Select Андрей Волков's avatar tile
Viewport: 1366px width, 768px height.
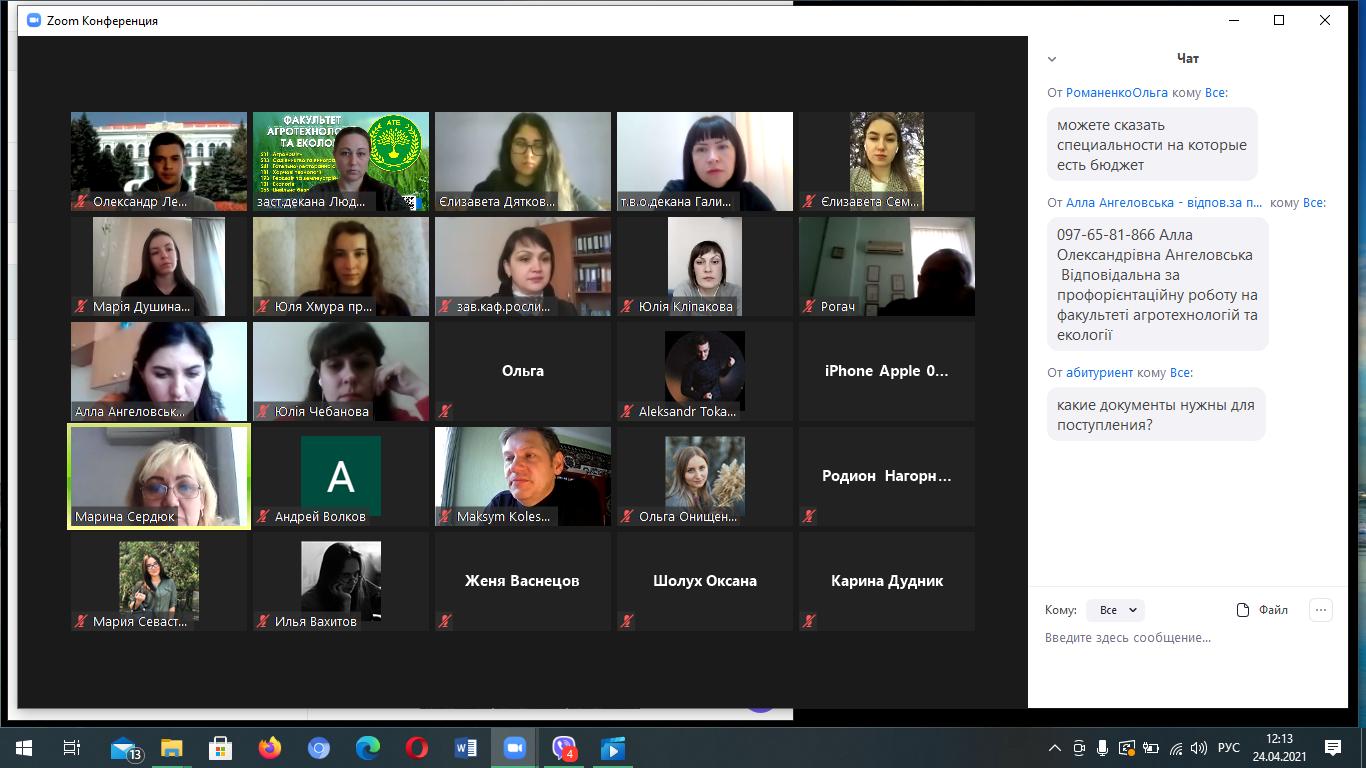pyautogui.click(x=341, y=476)
